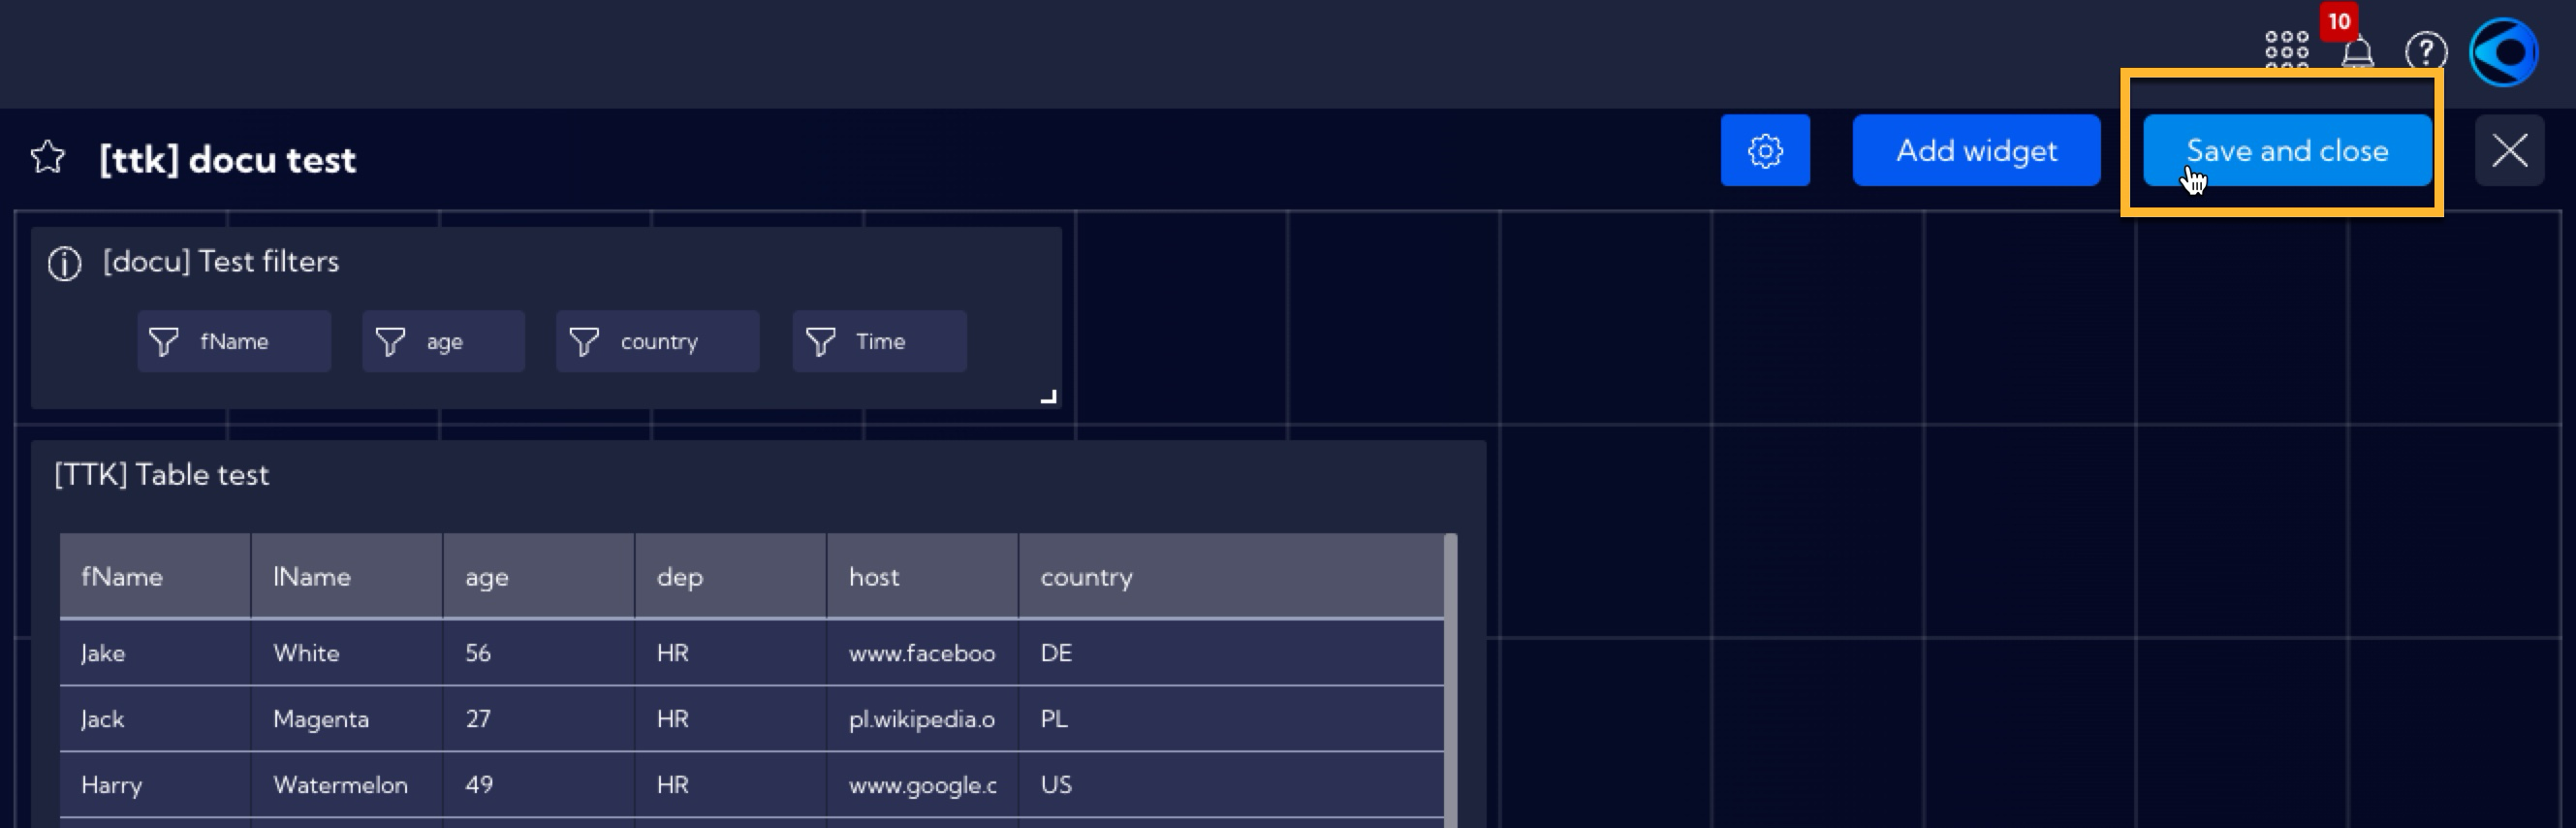Image resolution: width=2576 pixels, height=828 pixels.
Task: Select the cell 'www.google.c'
Action: 923,784
